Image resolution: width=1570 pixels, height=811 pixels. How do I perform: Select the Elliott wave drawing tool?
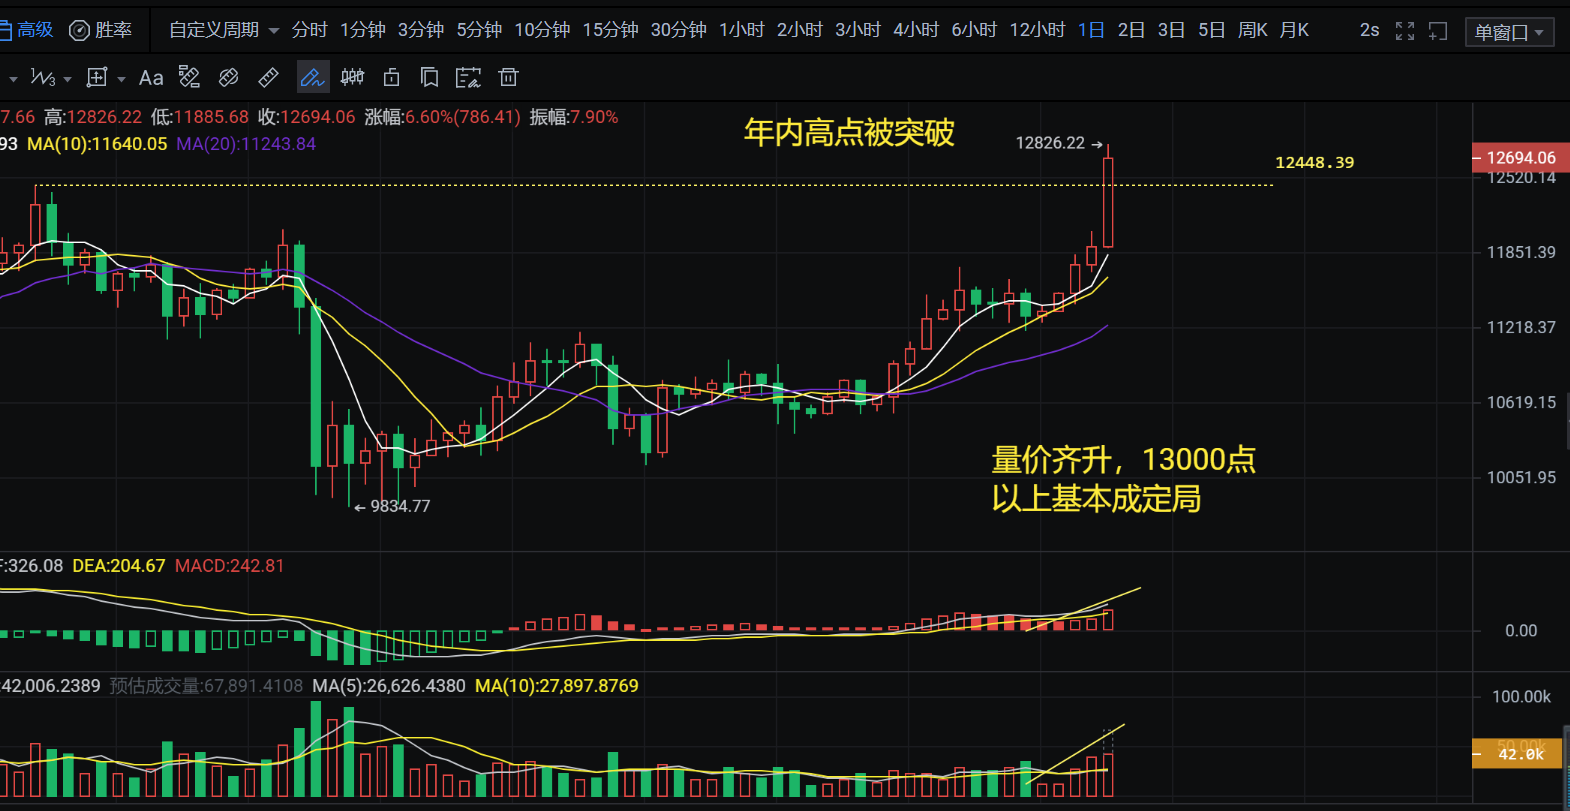point(43,77)
